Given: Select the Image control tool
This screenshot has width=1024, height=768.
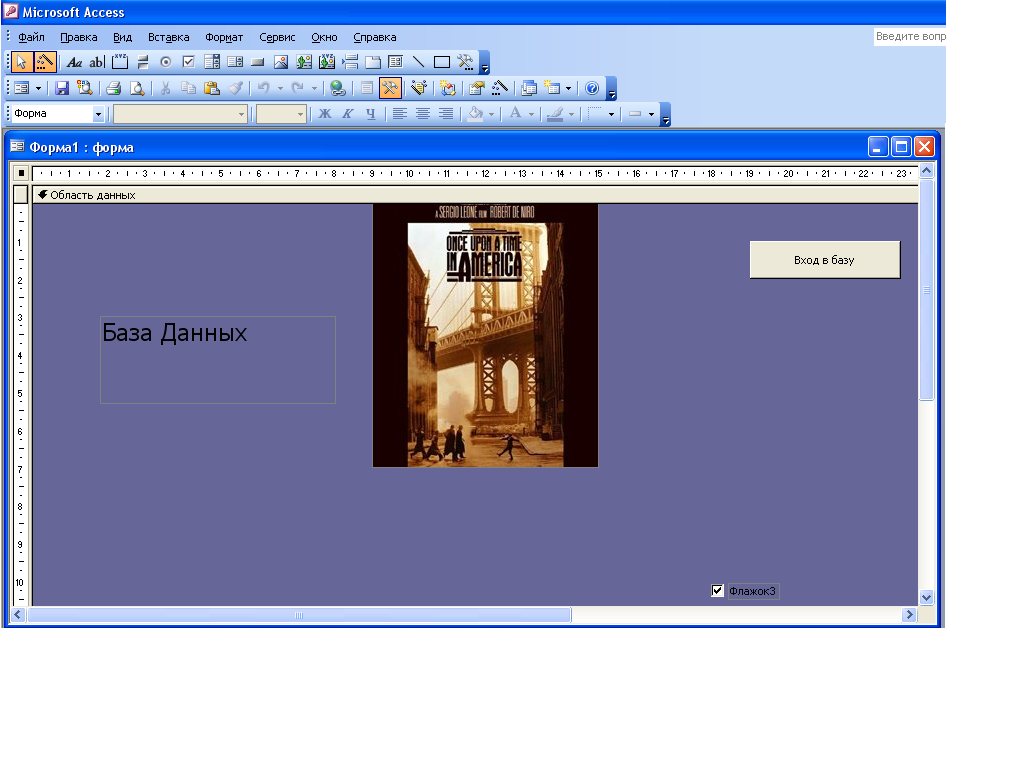Looking at the screenshot, I should (x=281, y=62).
